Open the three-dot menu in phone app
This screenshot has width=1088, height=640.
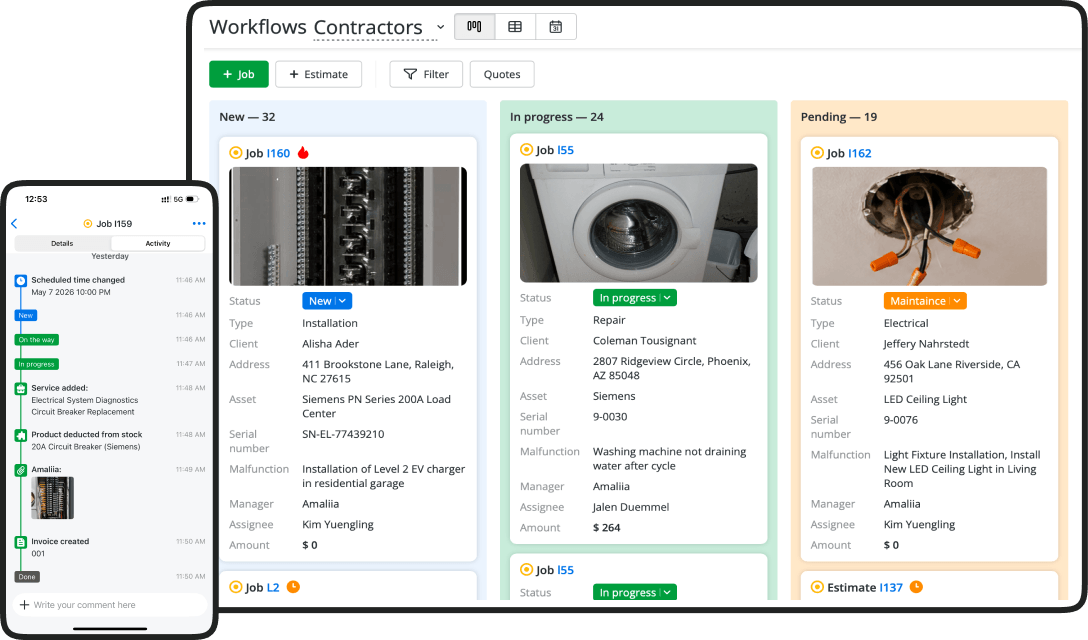[199, 224]
